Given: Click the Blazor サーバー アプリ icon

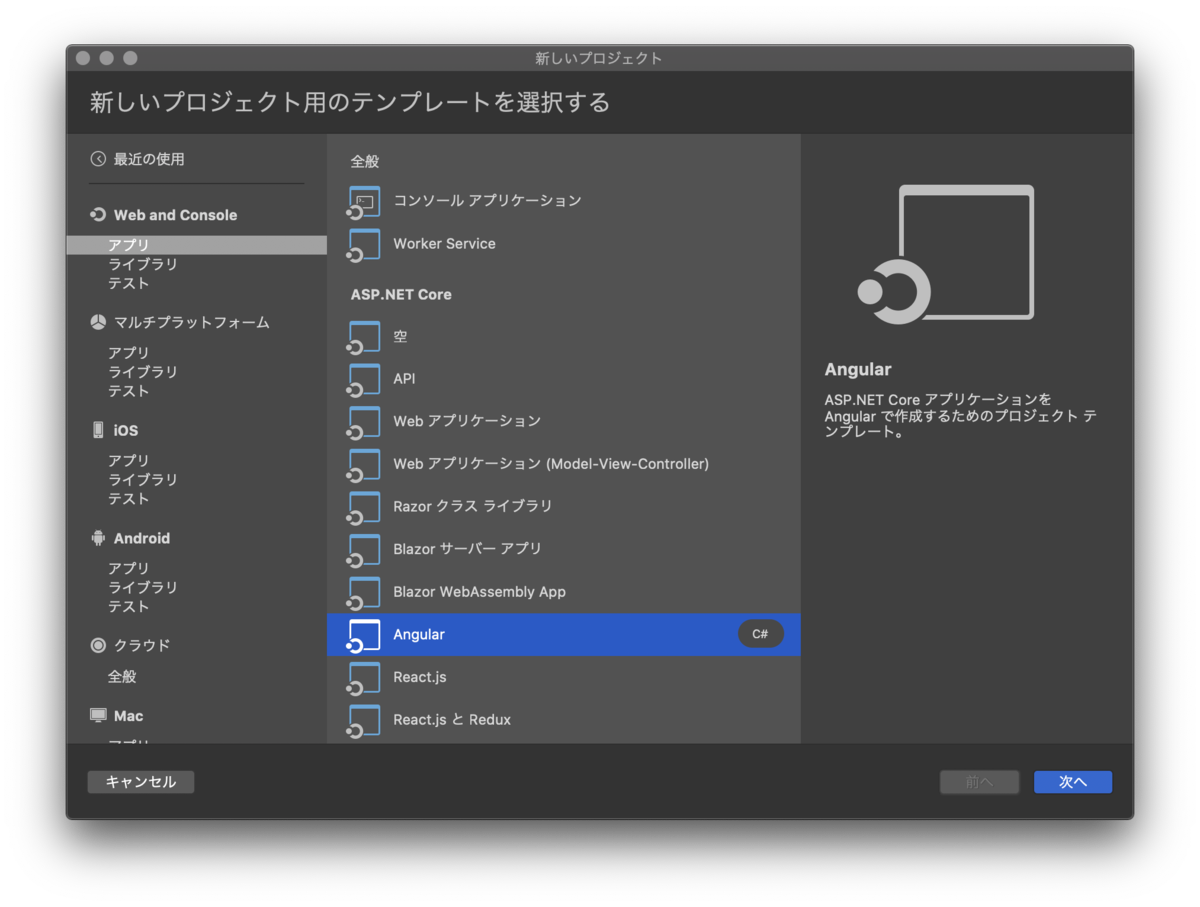Looking at the screenshot, I should [364, 550].
